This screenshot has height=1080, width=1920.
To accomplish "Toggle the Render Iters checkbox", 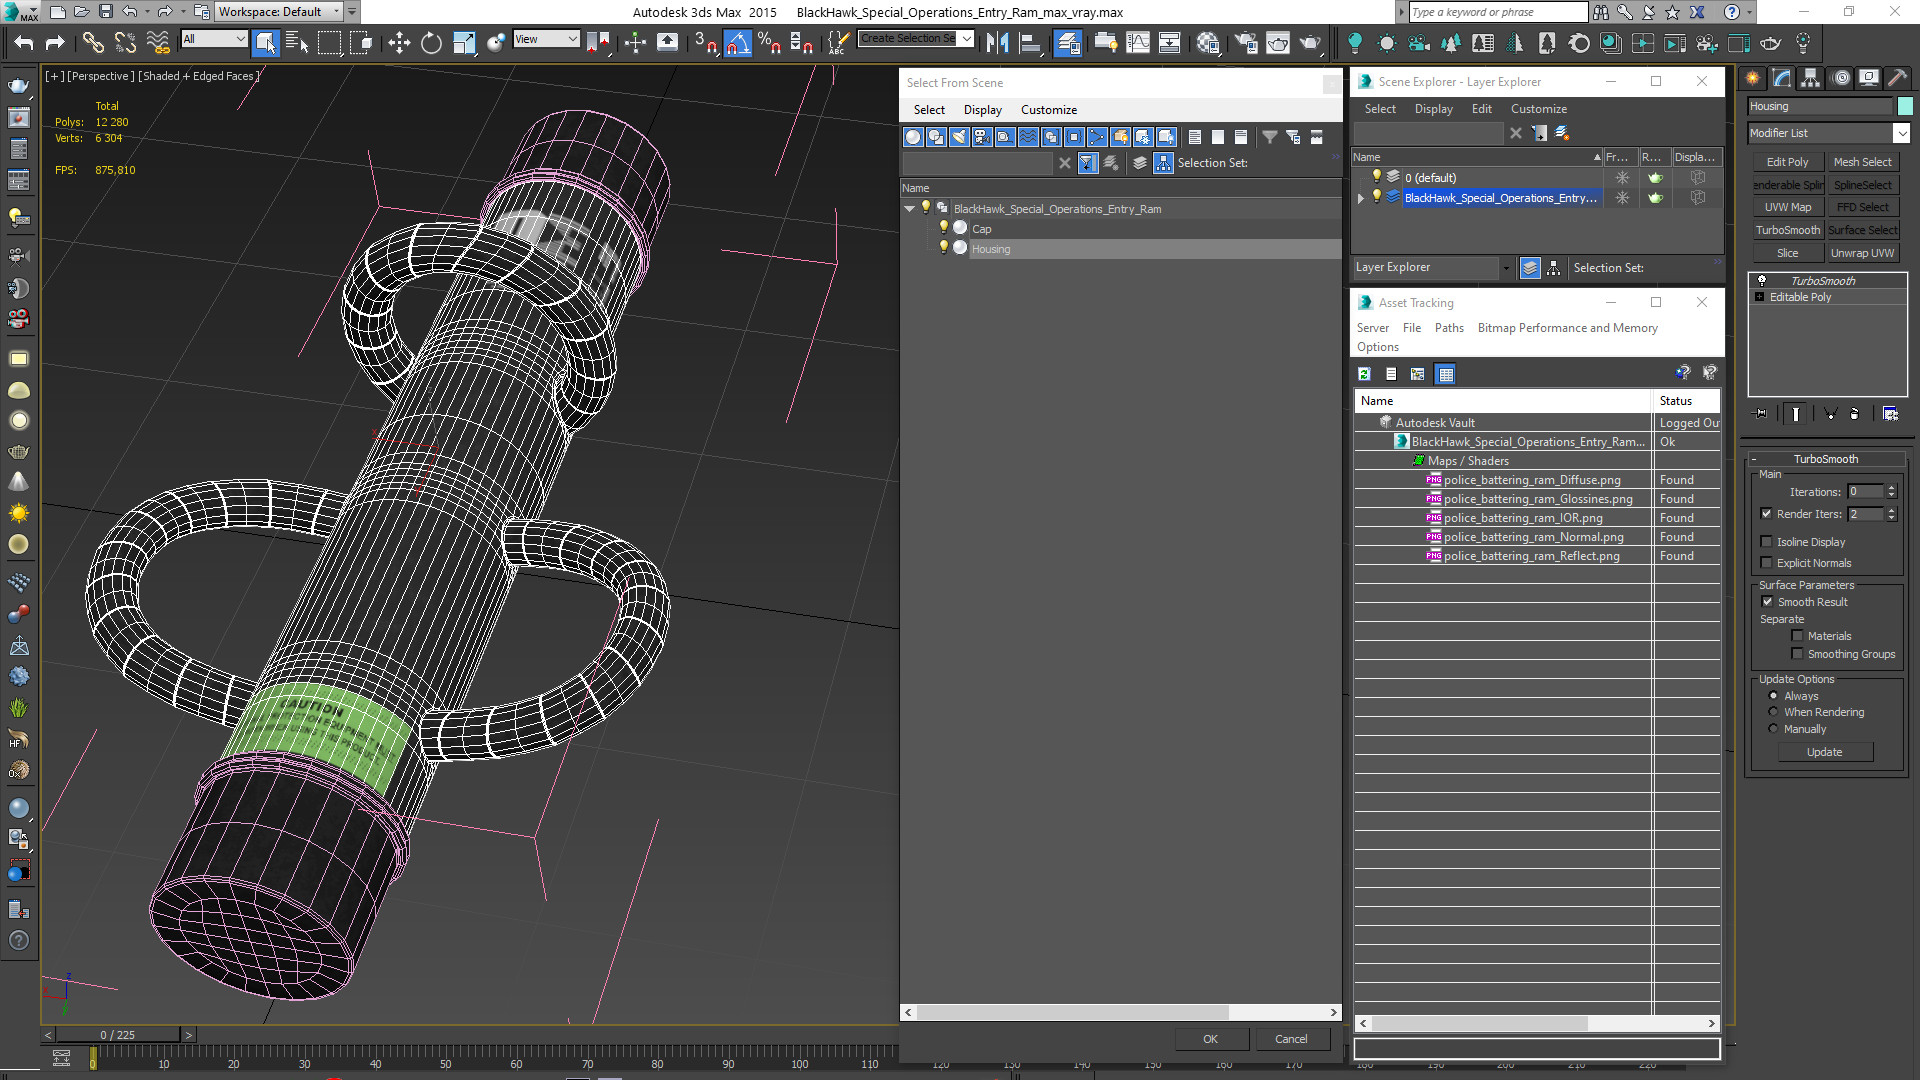I will pos(1766,514).
